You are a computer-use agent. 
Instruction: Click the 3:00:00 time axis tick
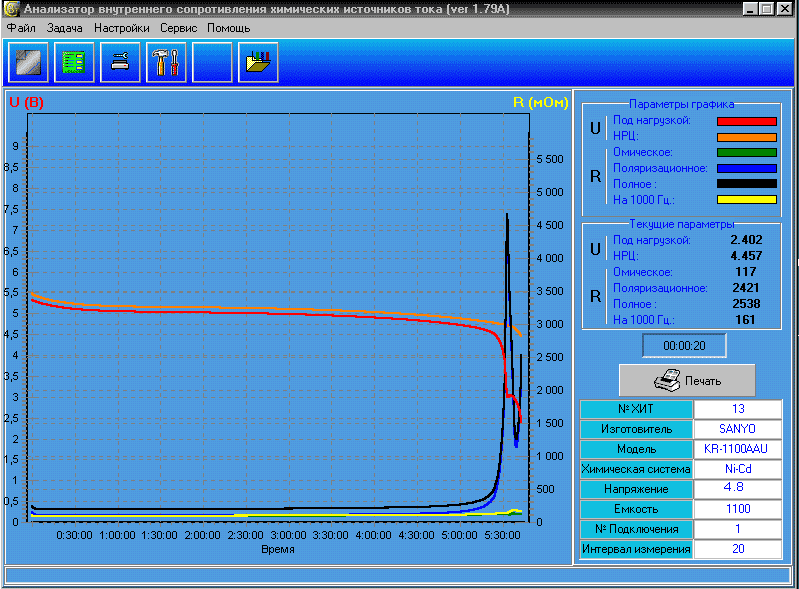point(288,535)
